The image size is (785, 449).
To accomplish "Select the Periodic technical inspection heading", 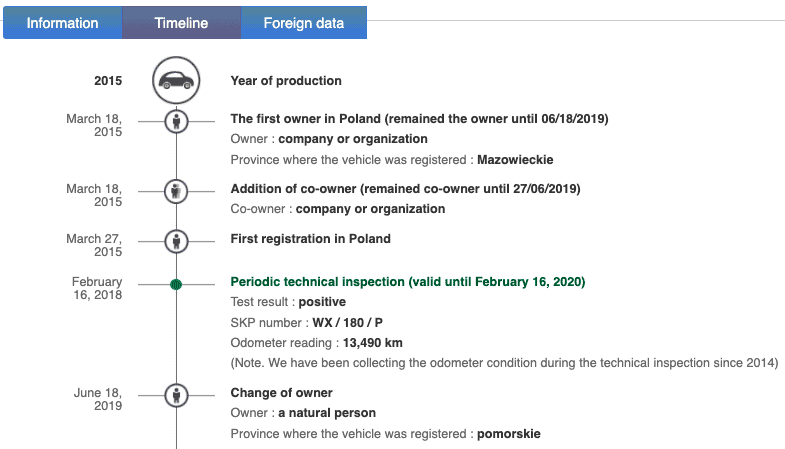I will coord(408,282).
